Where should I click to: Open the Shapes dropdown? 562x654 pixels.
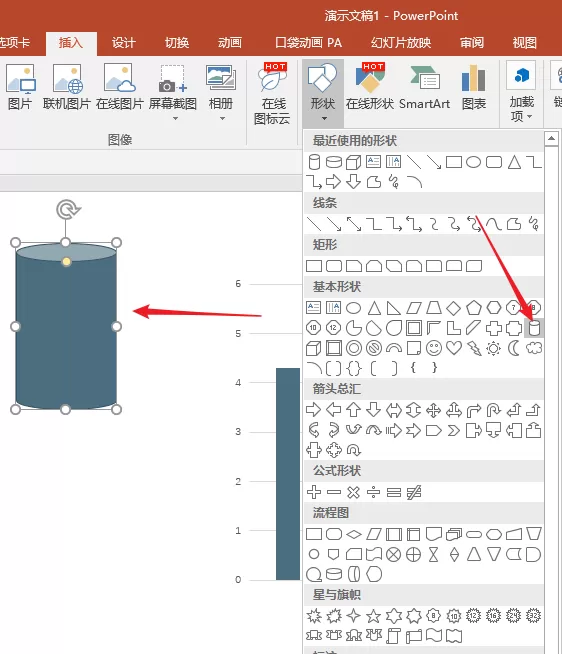pos(323,93)
